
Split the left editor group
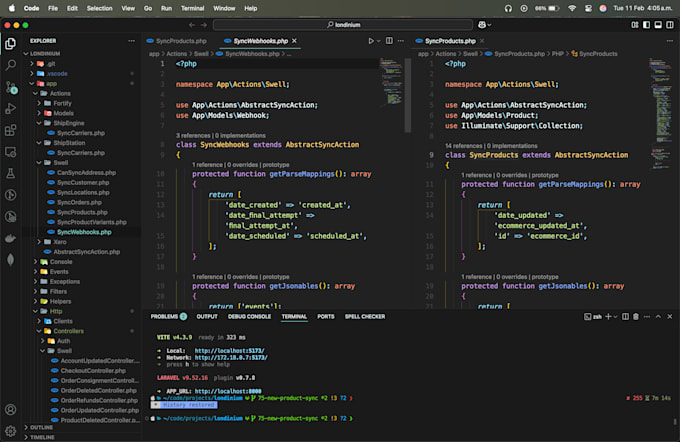point(389,41)
